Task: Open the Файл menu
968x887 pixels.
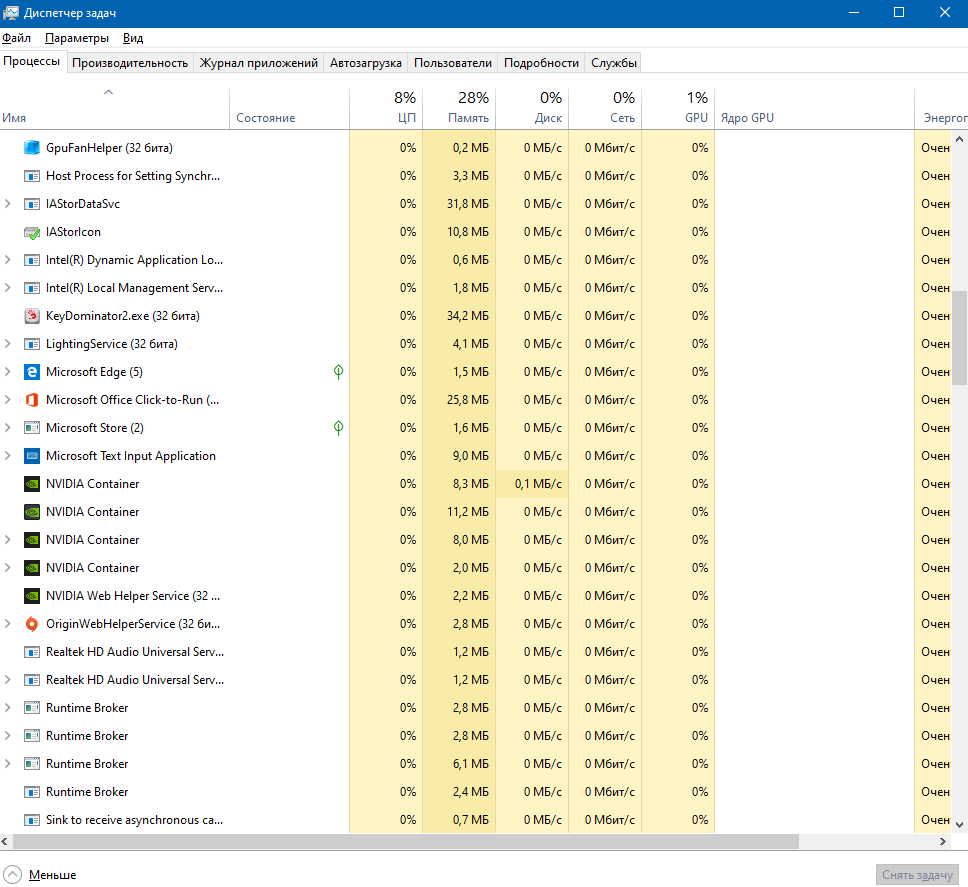Action: coord(16,38)
